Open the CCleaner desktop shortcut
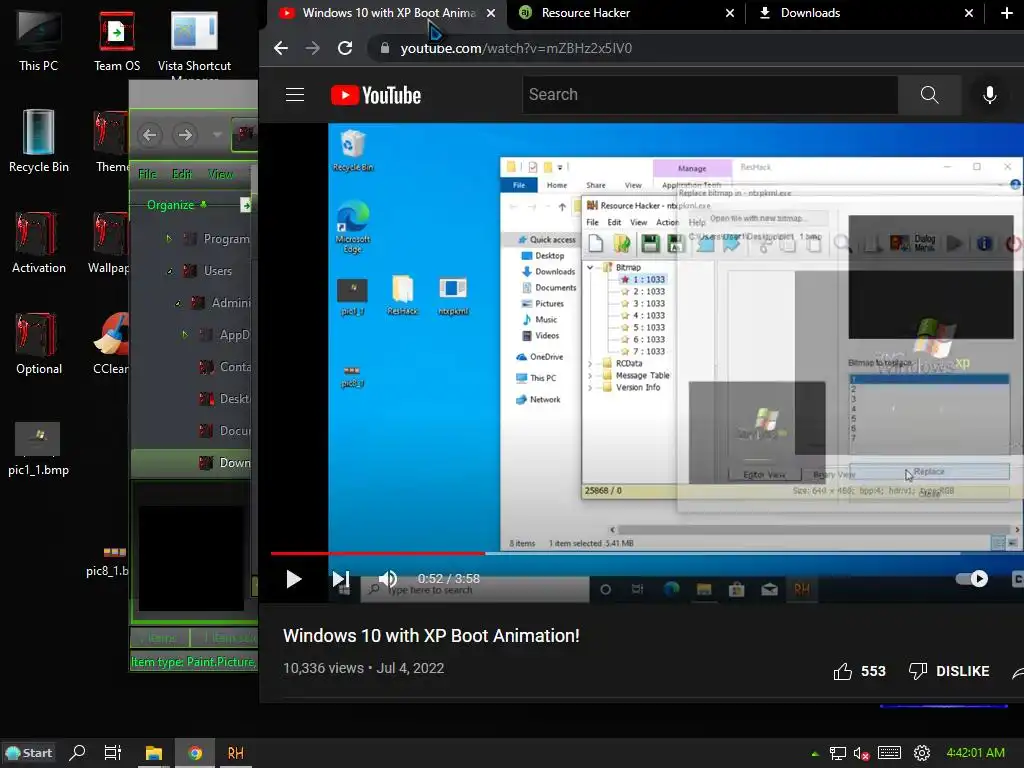This screenshot has width=1024, height=768. pyautogui.click(x=111, y=344)
